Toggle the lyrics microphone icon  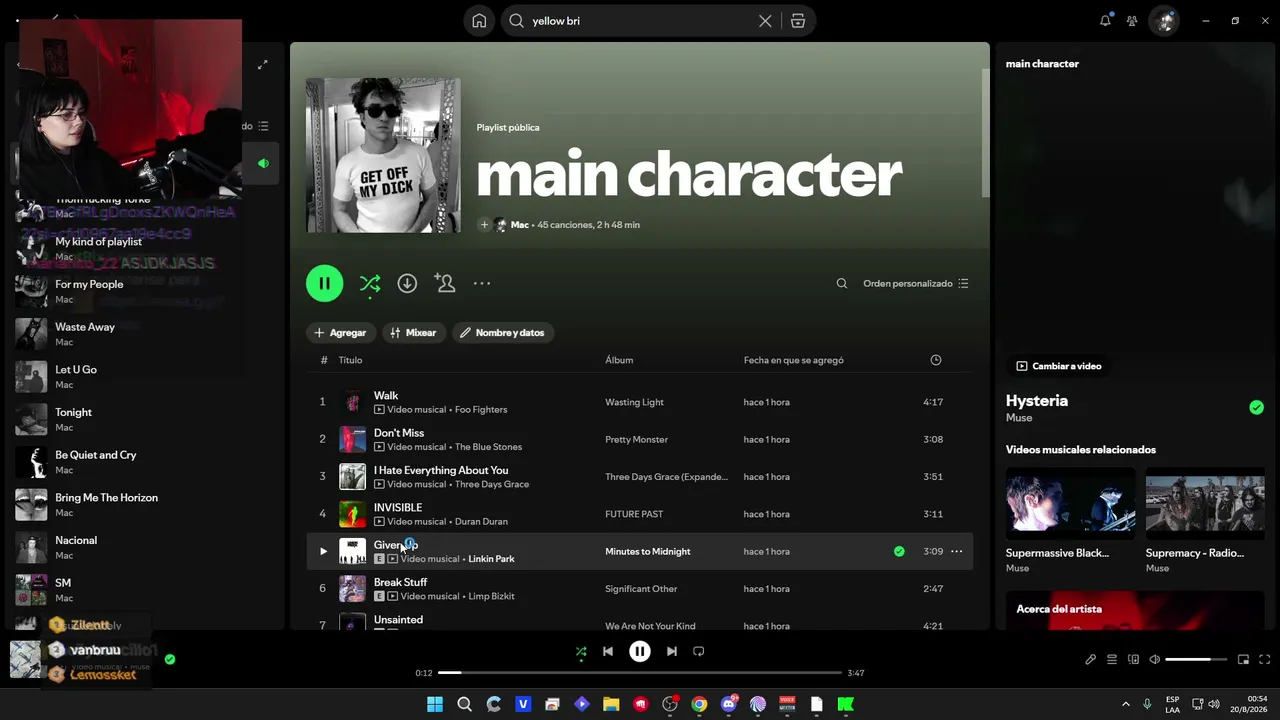coord(1091,660)
